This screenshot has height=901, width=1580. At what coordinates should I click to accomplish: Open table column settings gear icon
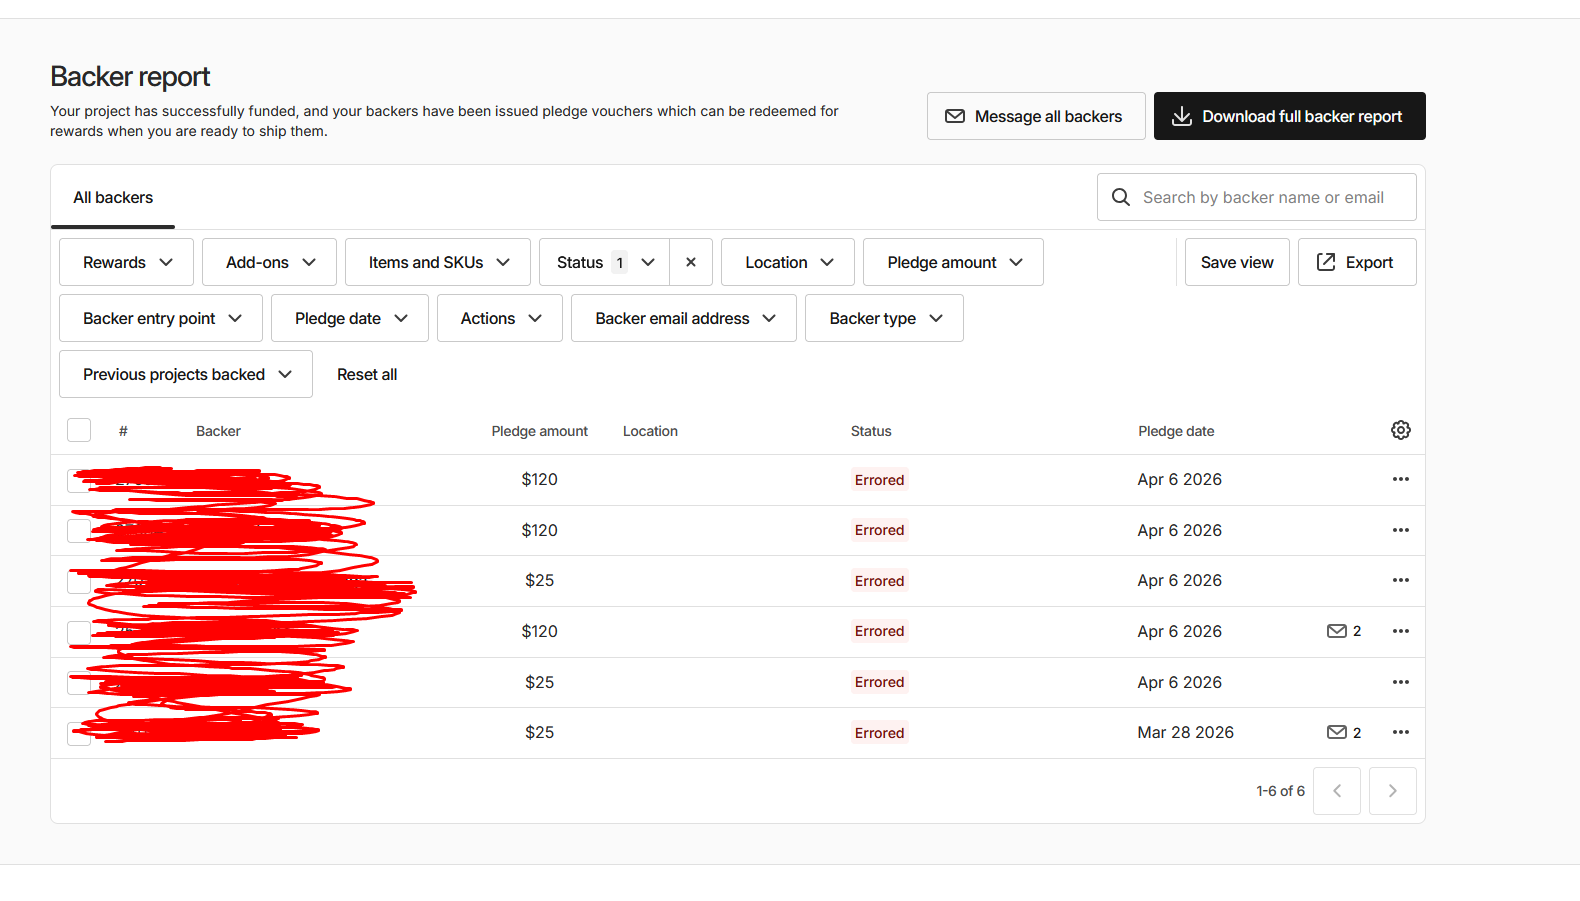tap(1400, 430)
